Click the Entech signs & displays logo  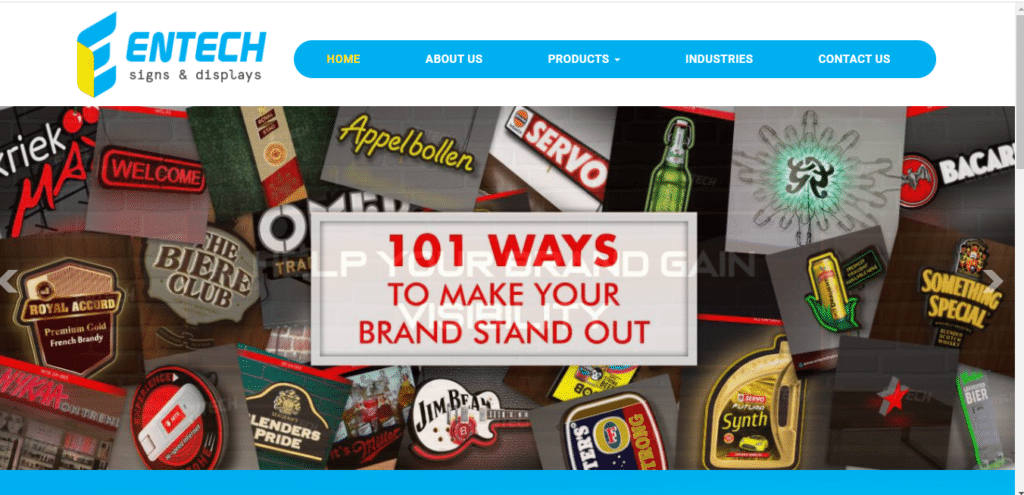tap(171, 55)
